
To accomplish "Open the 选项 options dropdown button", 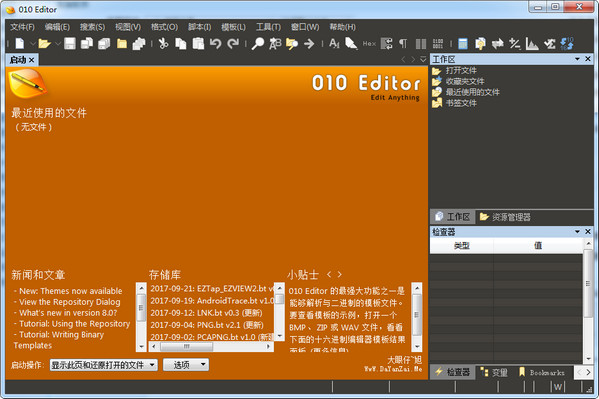I will pos(186,365).
